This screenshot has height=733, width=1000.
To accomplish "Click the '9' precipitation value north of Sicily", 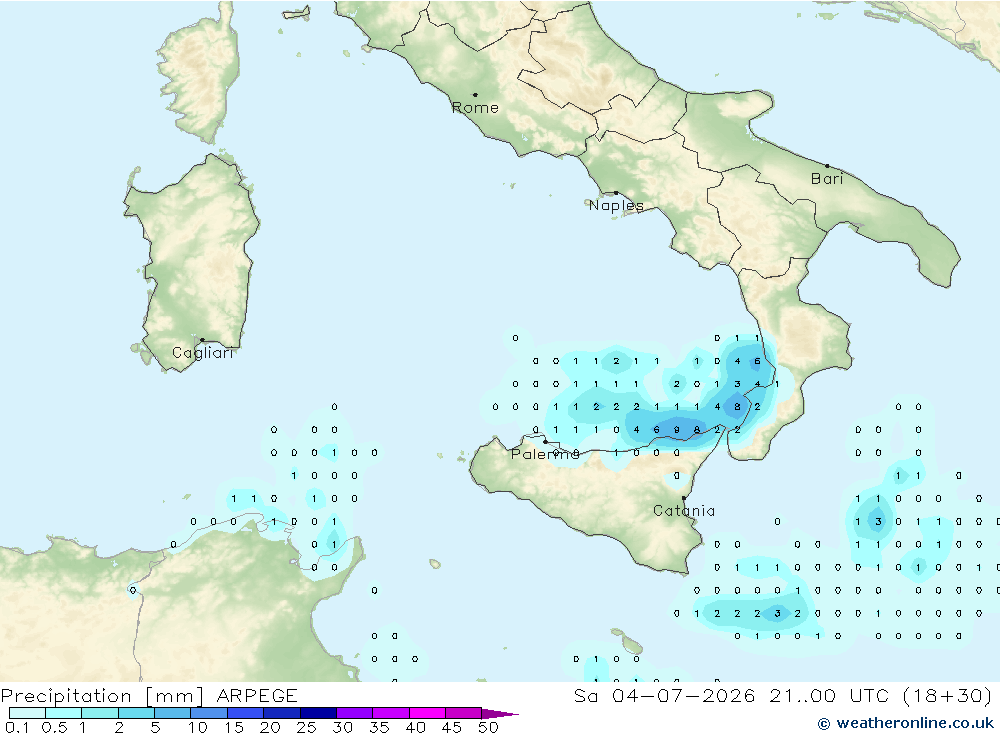I will click(x=677, y=430).
